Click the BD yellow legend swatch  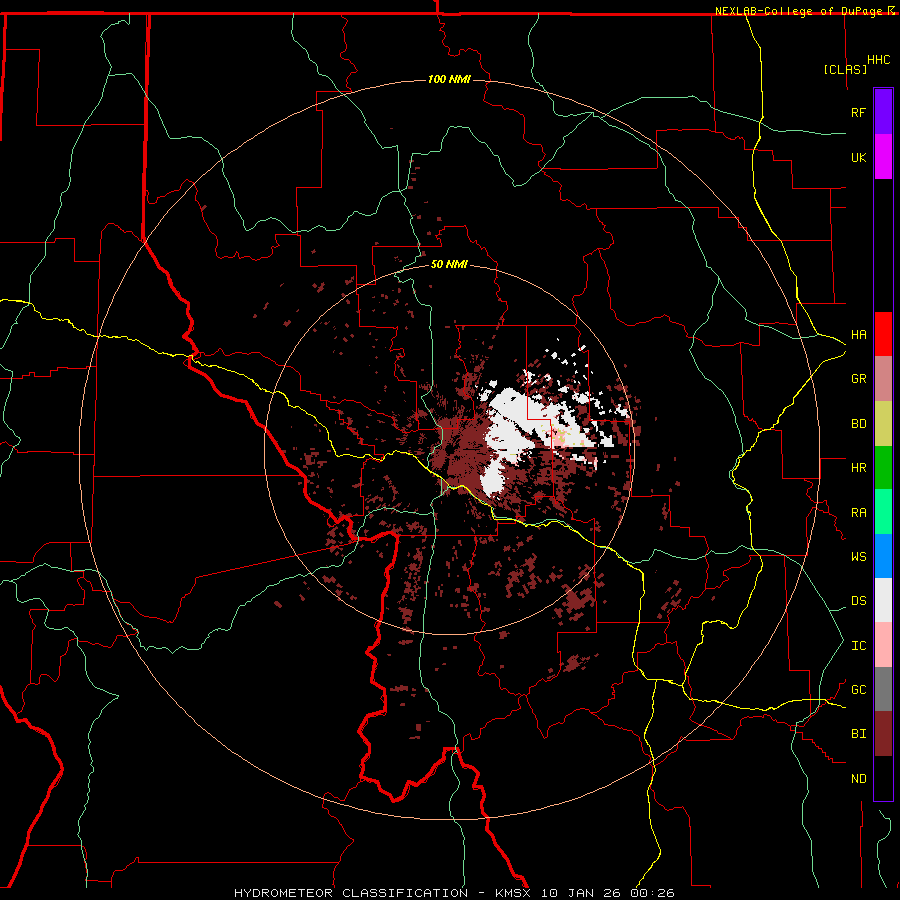coord(883,423)
